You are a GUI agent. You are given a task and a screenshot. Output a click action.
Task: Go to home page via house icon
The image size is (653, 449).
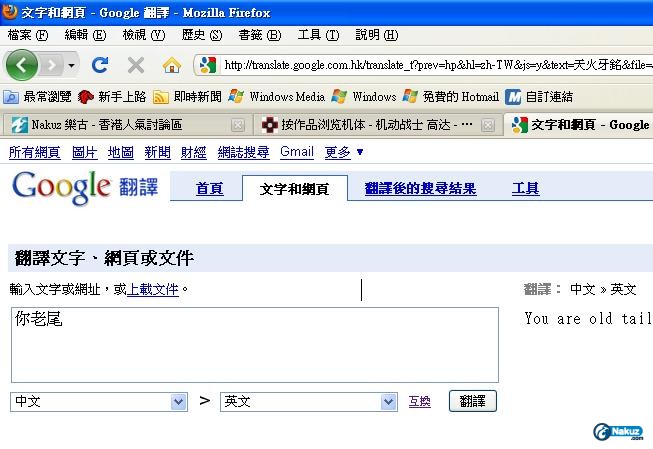[172, 65]
